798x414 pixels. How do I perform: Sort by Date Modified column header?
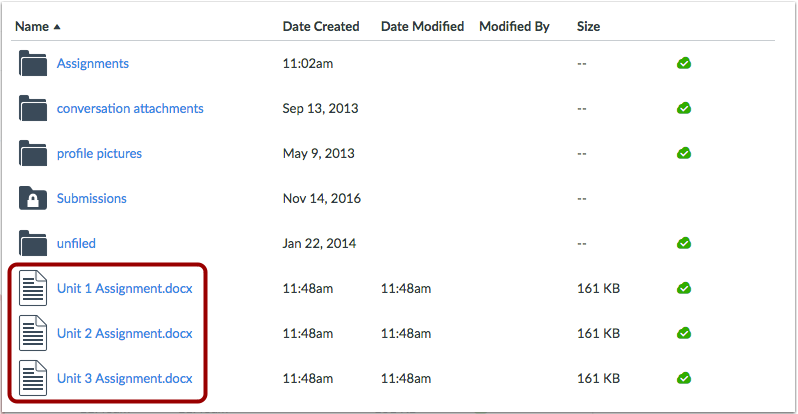coord(422,26)
